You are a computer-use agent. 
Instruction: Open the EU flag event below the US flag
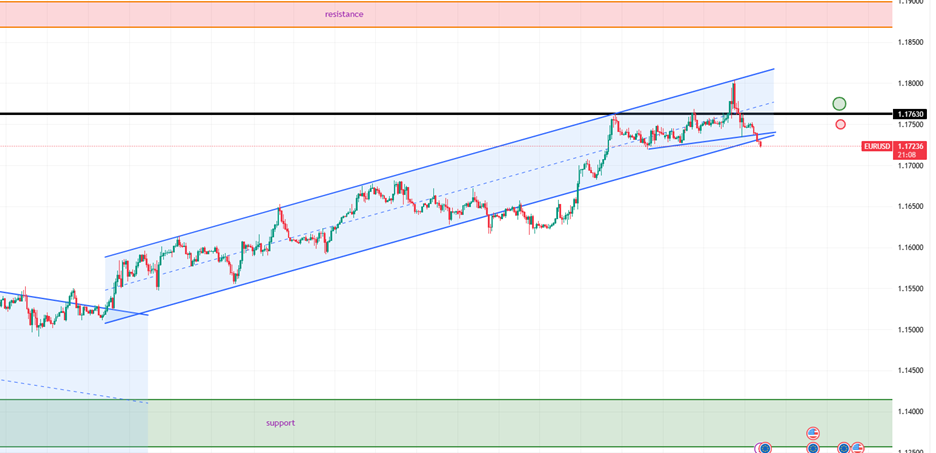(x=813, y=448)
